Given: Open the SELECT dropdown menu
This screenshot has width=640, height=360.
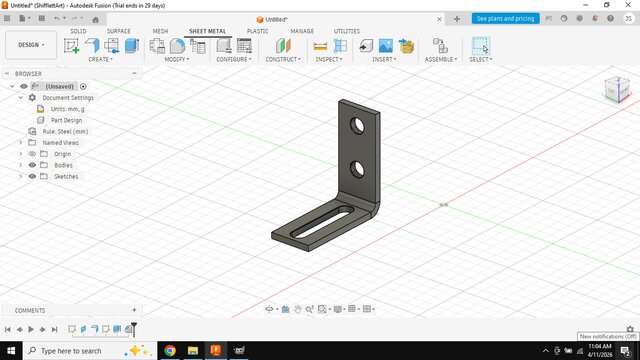Looking at the screenshot, I should [x=481, y=59].
